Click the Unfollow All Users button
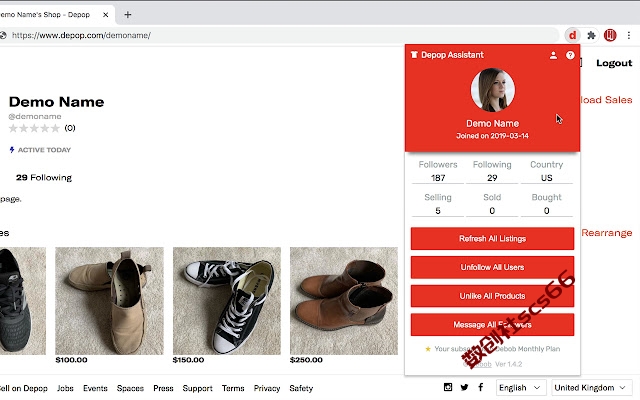Viewport: 640px width, 400px height. 492,267
